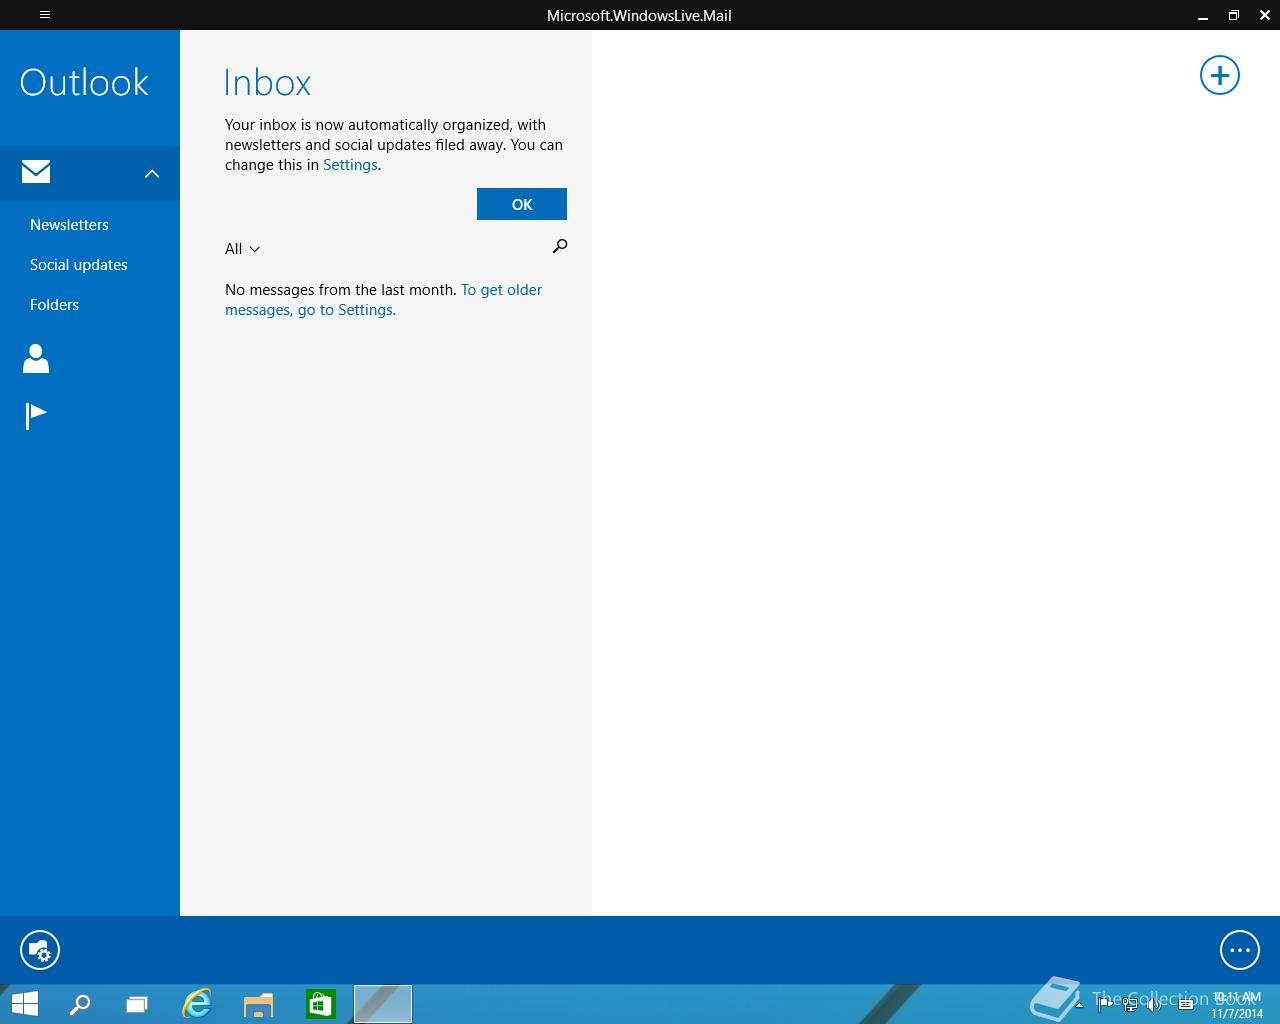Launch Internet Explorer from the taskbar
This screenshot has height=1024, width=1280.
click(x=197, y=1004)
